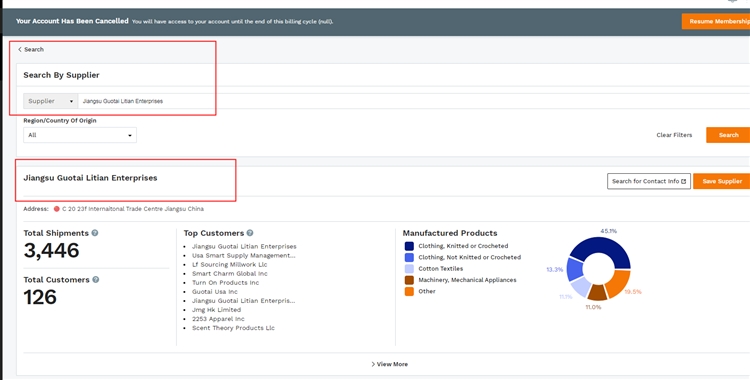750x380 pixels.
Task: Click help icon next to Total Customers
Action: [x=96, y=279]
